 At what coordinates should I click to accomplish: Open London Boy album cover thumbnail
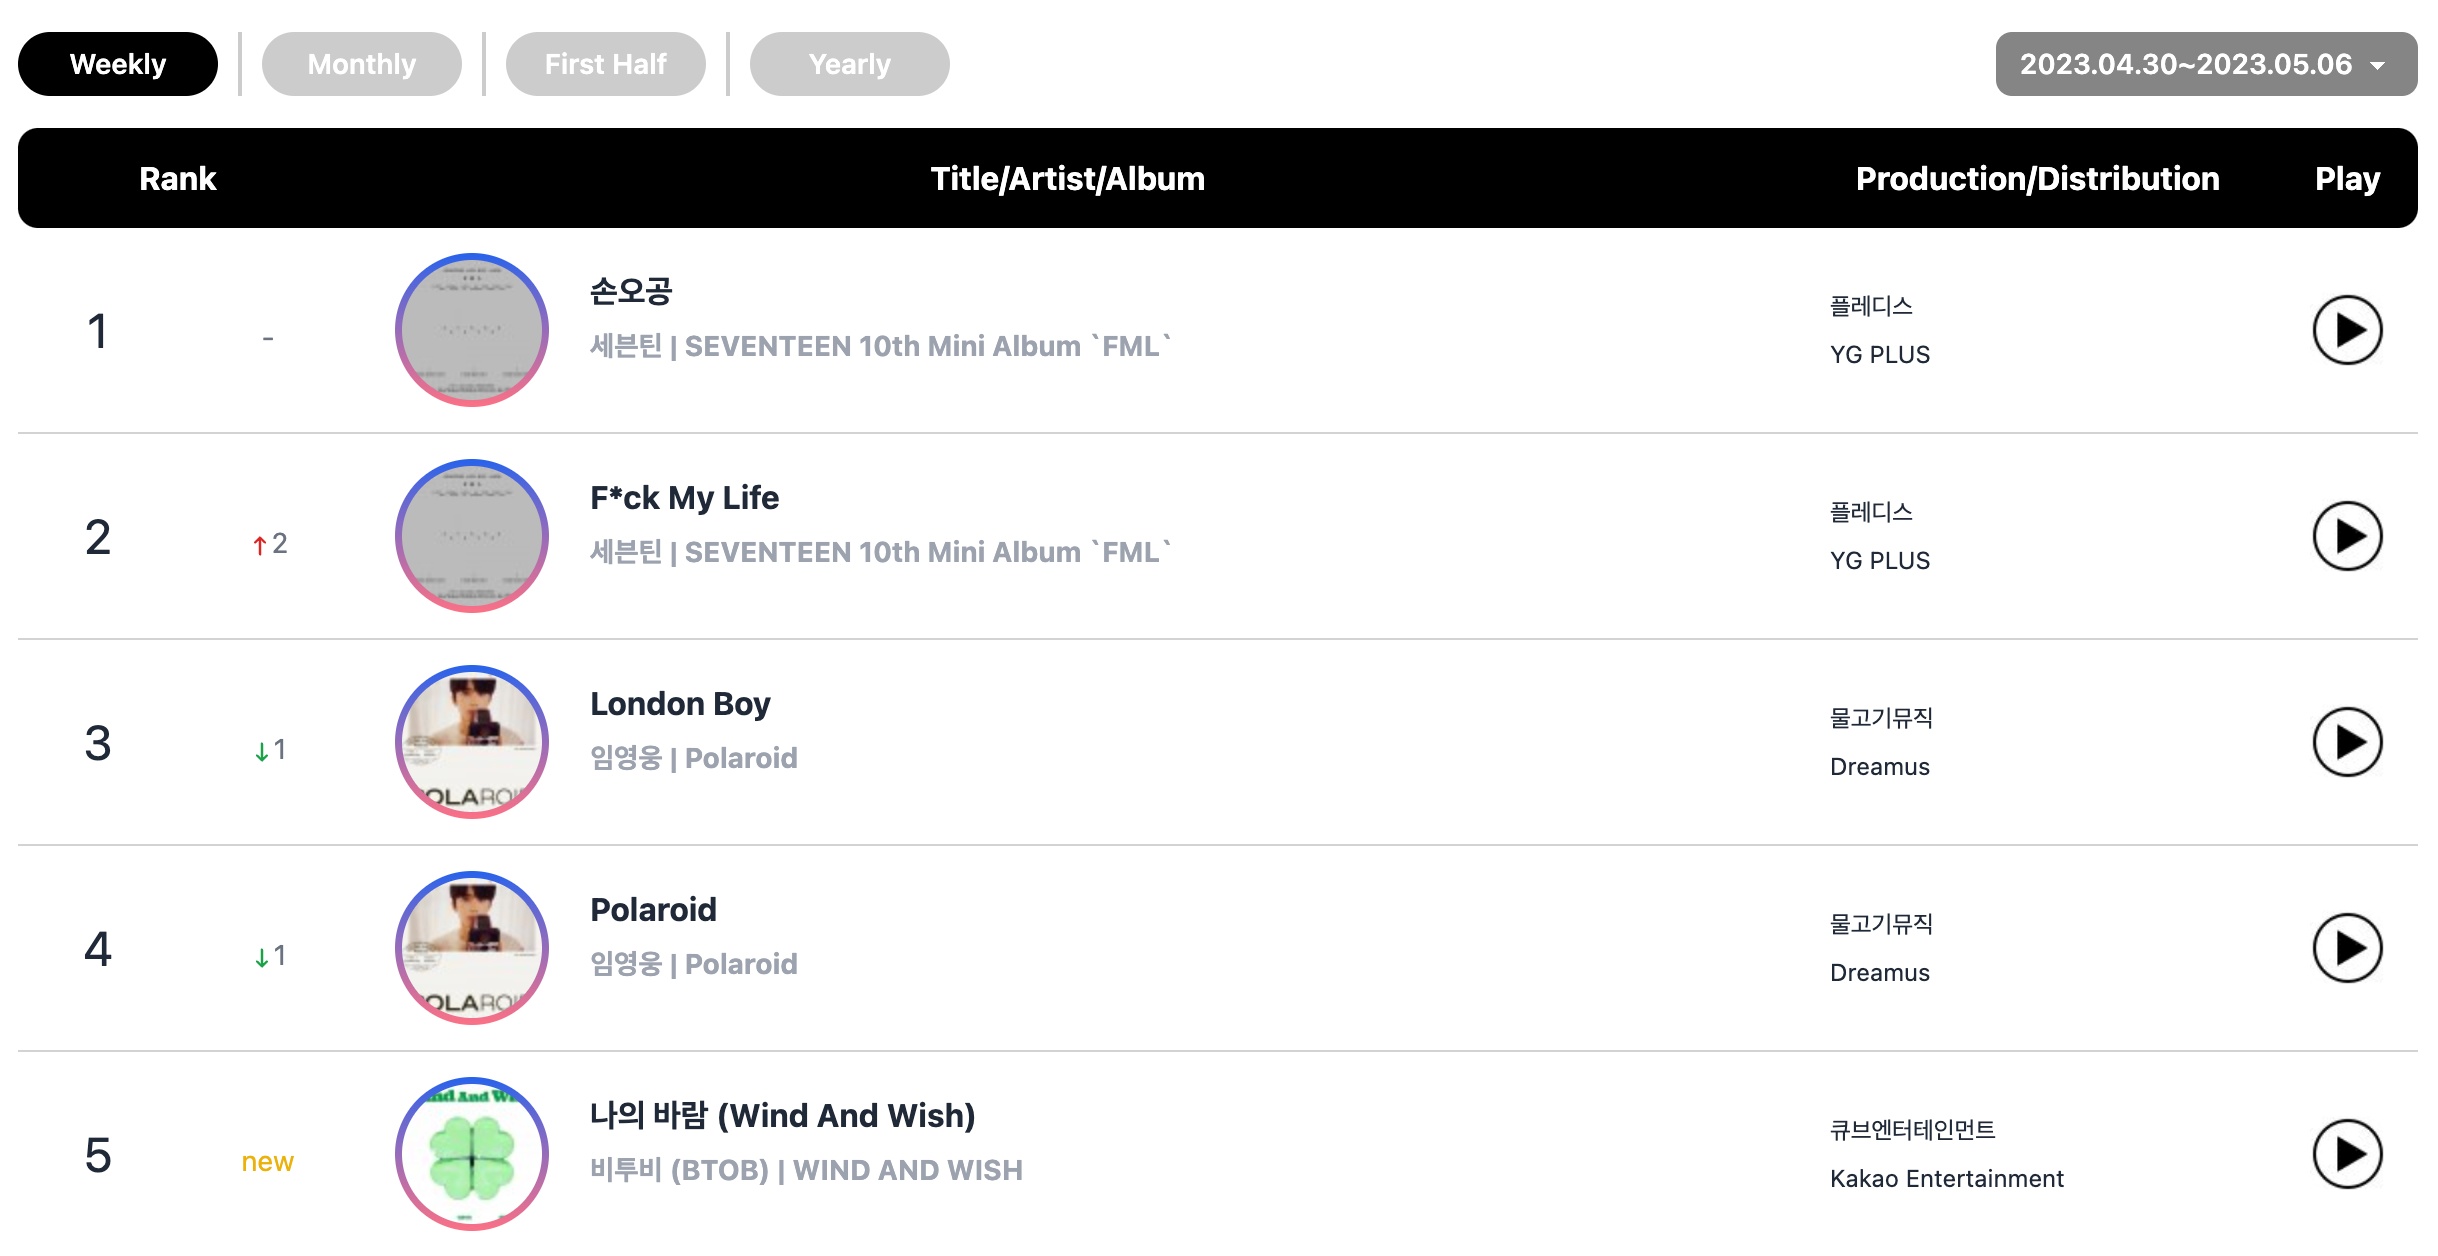[x=472, y=742]
